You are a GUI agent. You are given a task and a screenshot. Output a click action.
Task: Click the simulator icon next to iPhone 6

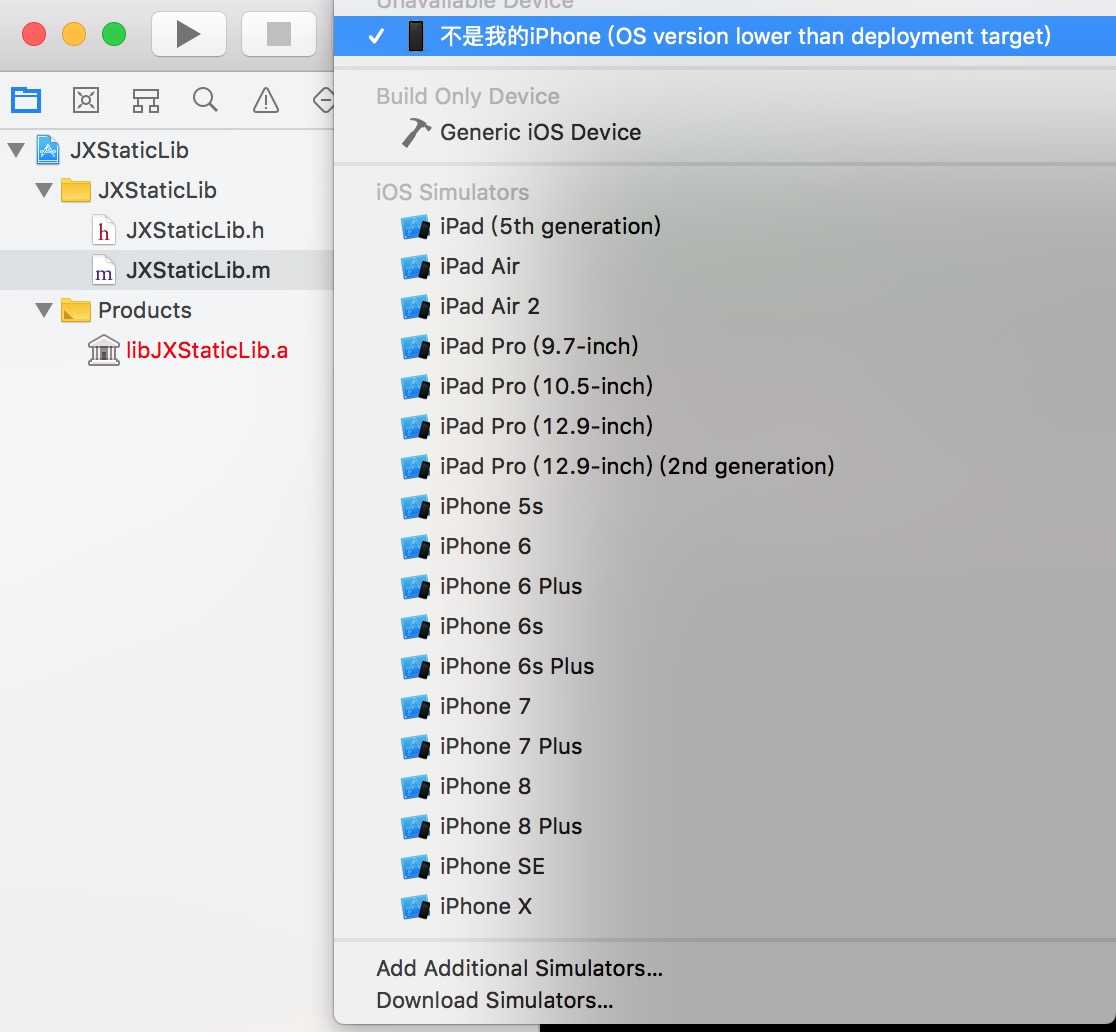416,547
